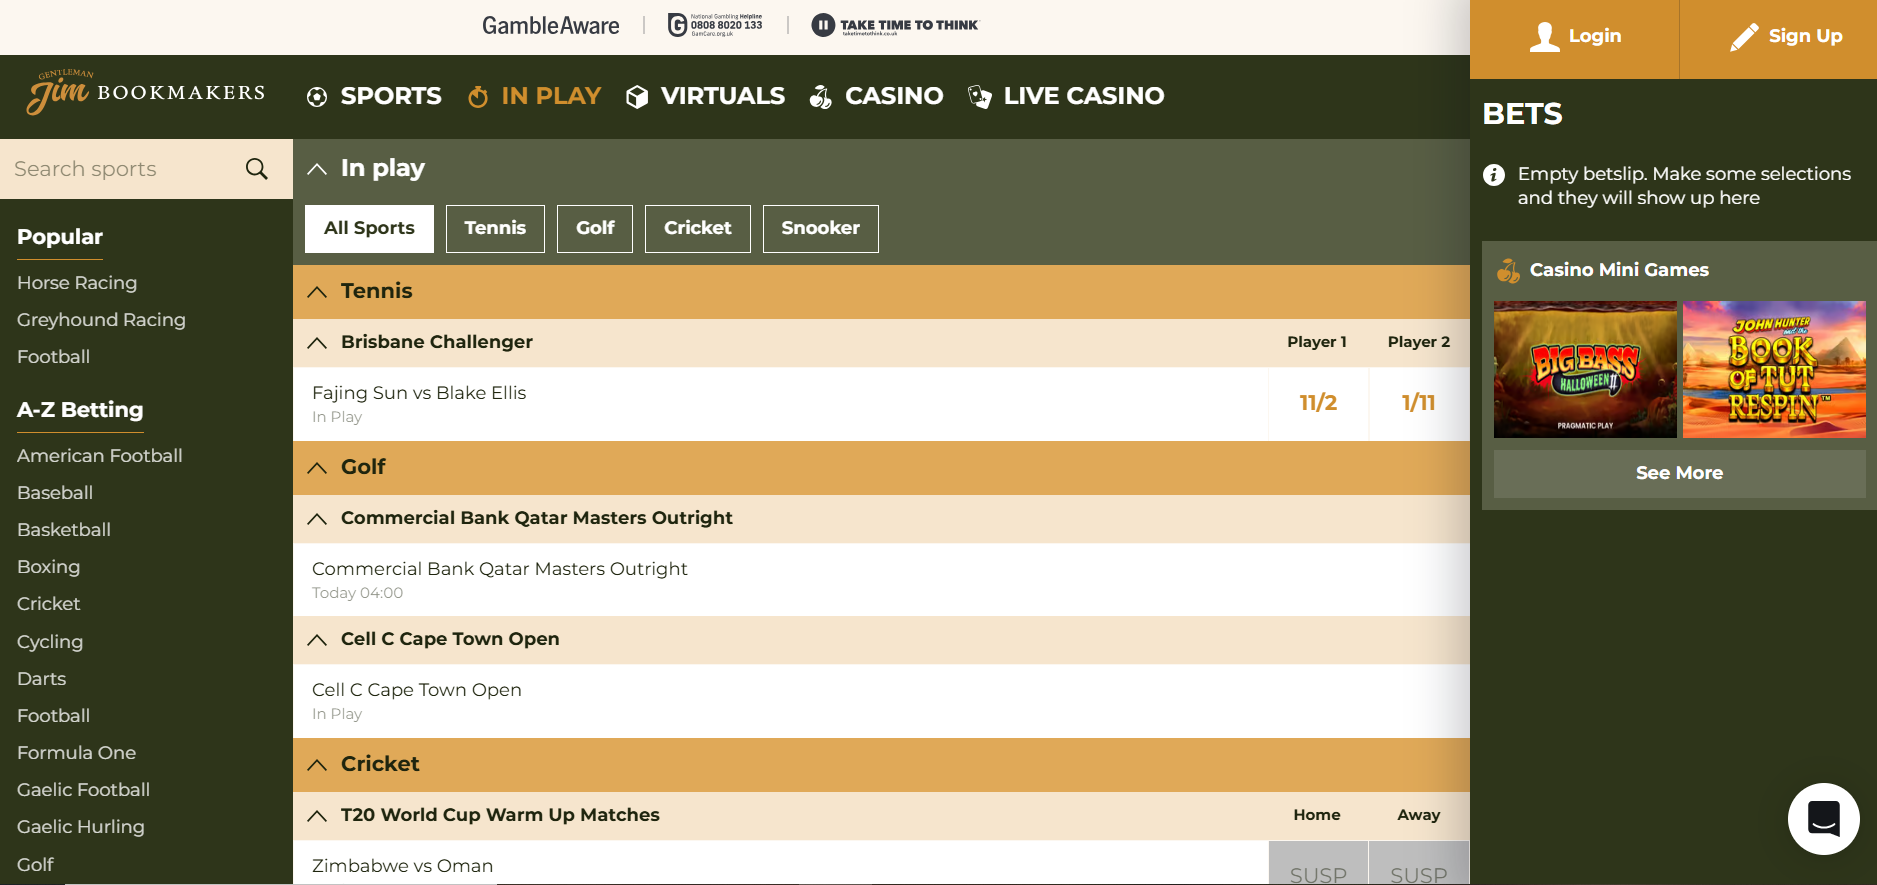Open Gaelic Football in A-Z Betting
The image size is (1877, 885).
click(x=83, y=790)
